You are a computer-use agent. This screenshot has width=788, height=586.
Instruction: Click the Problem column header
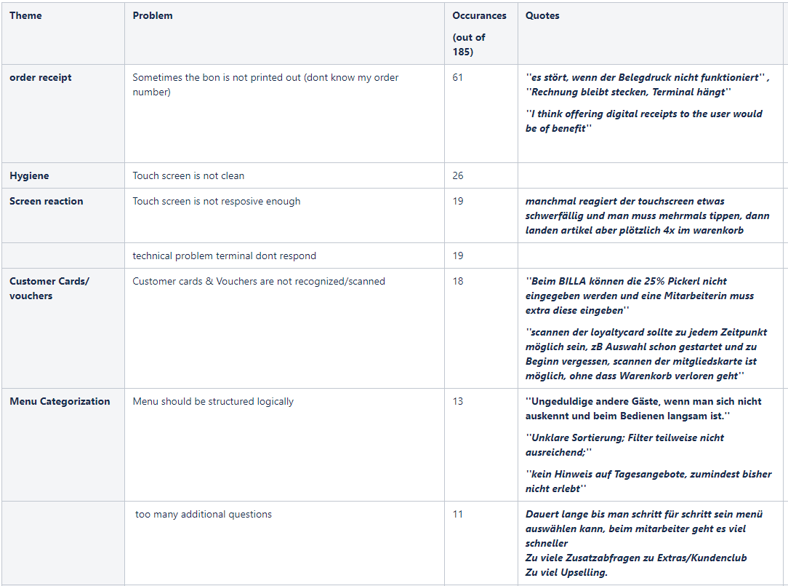[152, 16]
